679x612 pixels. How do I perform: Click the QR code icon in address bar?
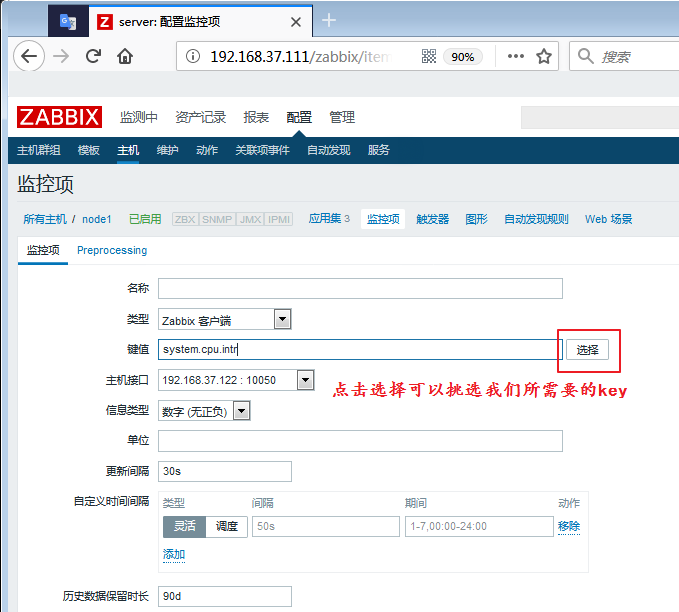click(x=429, y=56)
